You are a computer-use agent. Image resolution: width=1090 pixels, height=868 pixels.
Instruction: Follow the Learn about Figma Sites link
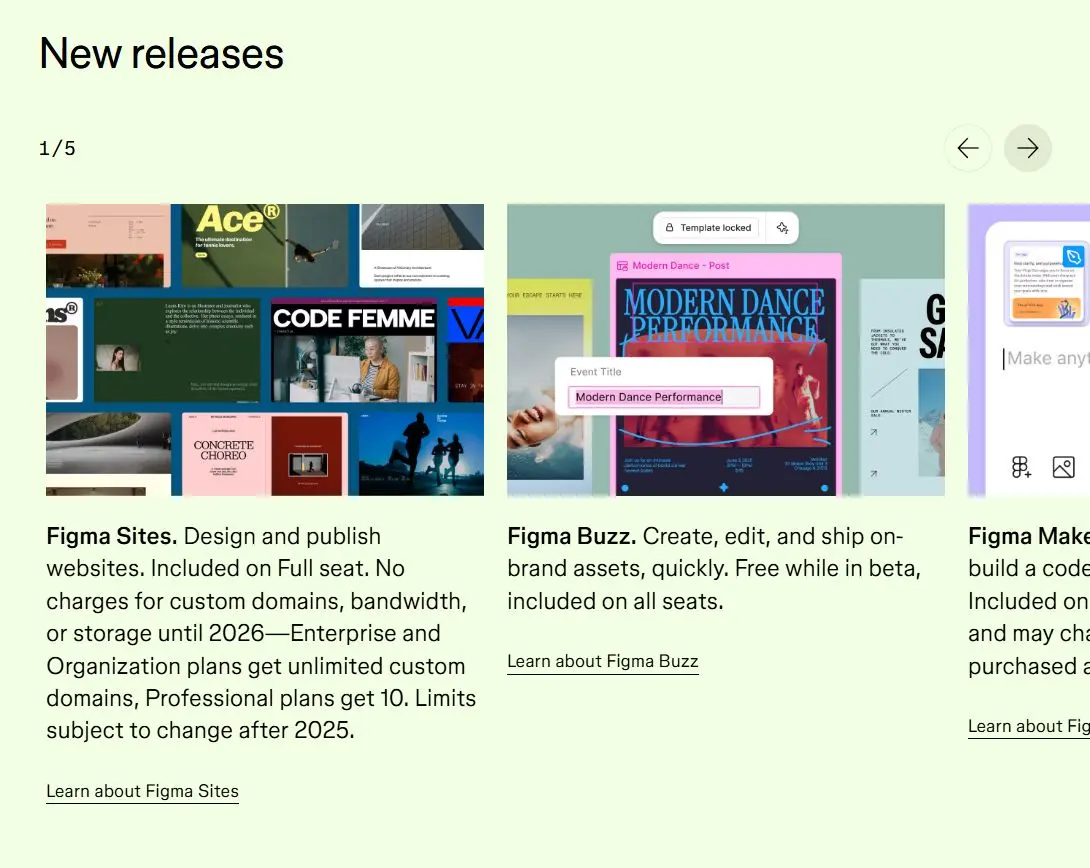[x=143, y=792]
